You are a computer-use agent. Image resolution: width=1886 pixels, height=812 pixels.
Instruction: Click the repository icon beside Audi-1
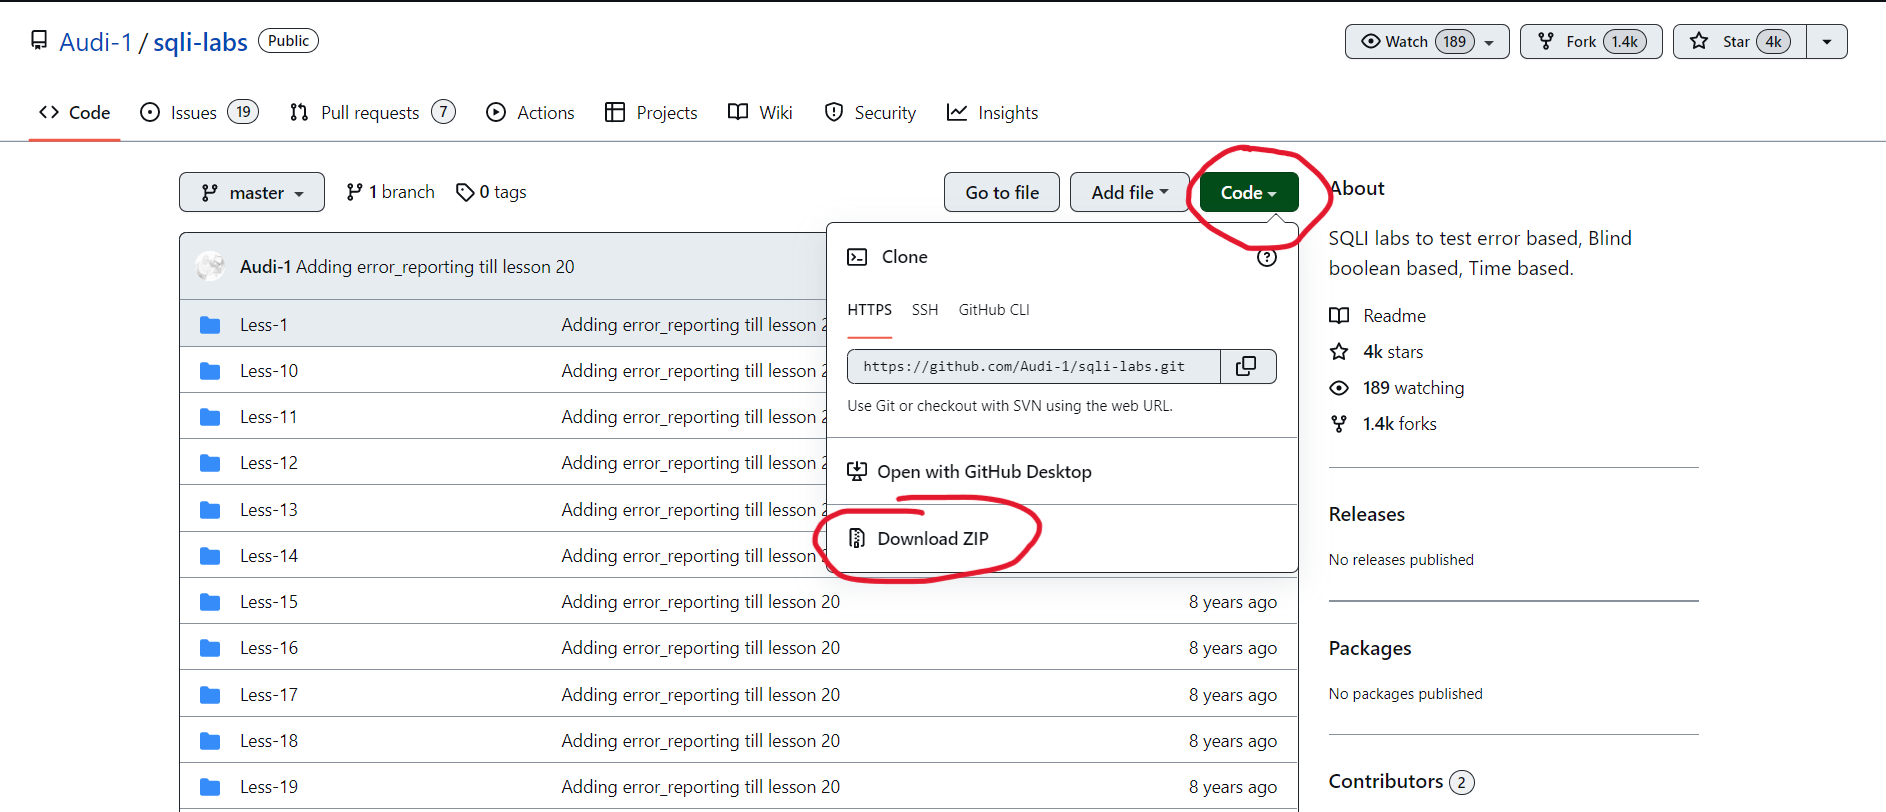pyautogui.click(x=39, y=40)
